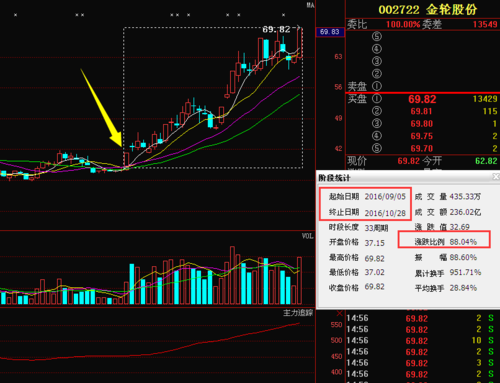
Task: Select stock title 002722 金轮股份
Action: click(428, 10)
